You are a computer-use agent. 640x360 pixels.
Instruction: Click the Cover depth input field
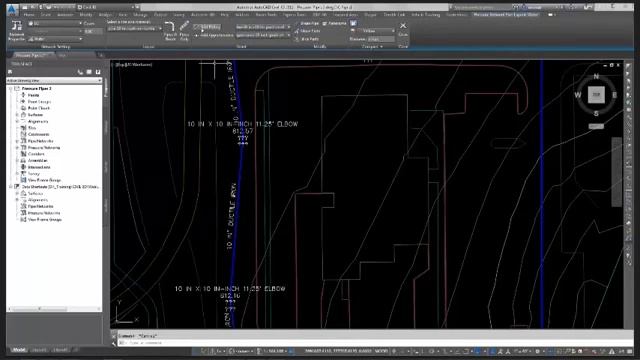coord(93,31)
